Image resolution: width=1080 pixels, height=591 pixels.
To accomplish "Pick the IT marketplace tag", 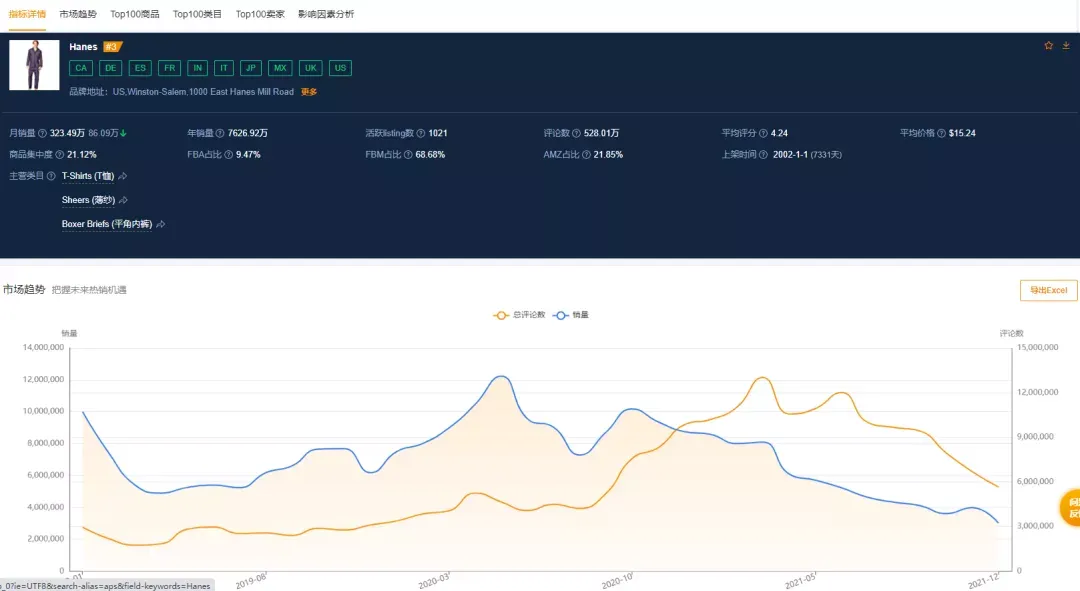I will [x=224, y=68].
